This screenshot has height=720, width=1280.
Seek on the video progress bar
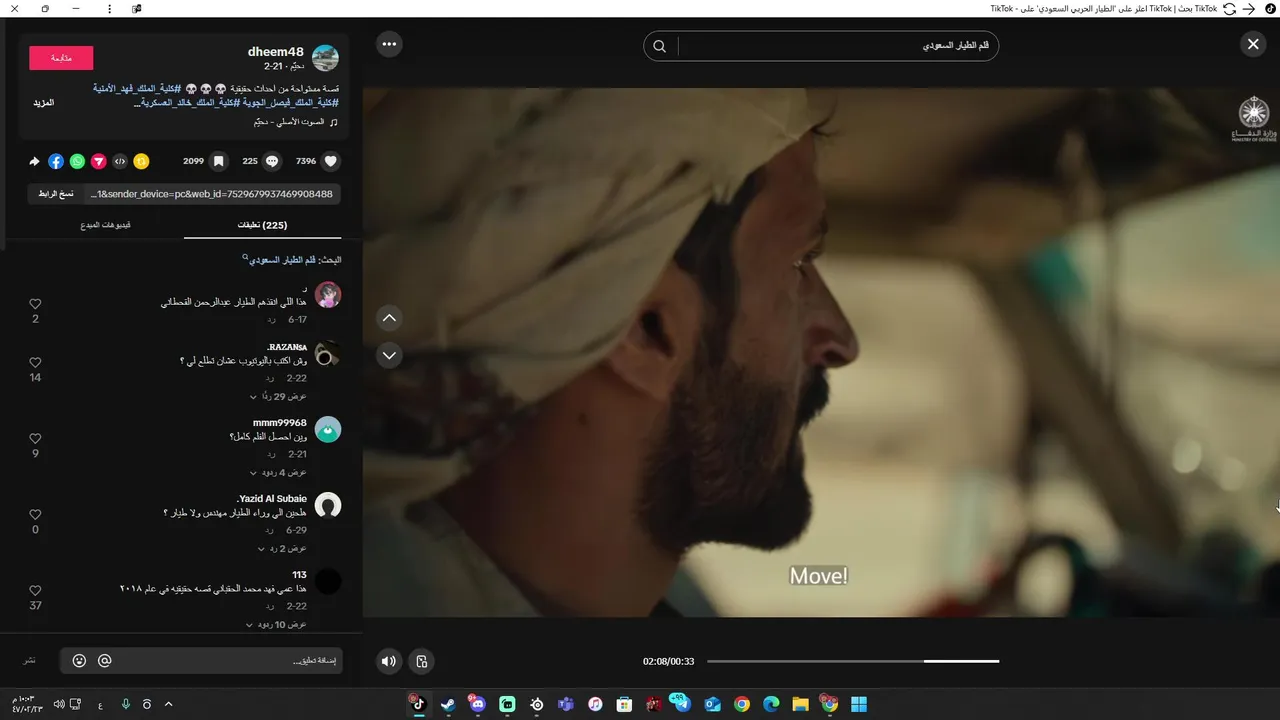[853, 661]
